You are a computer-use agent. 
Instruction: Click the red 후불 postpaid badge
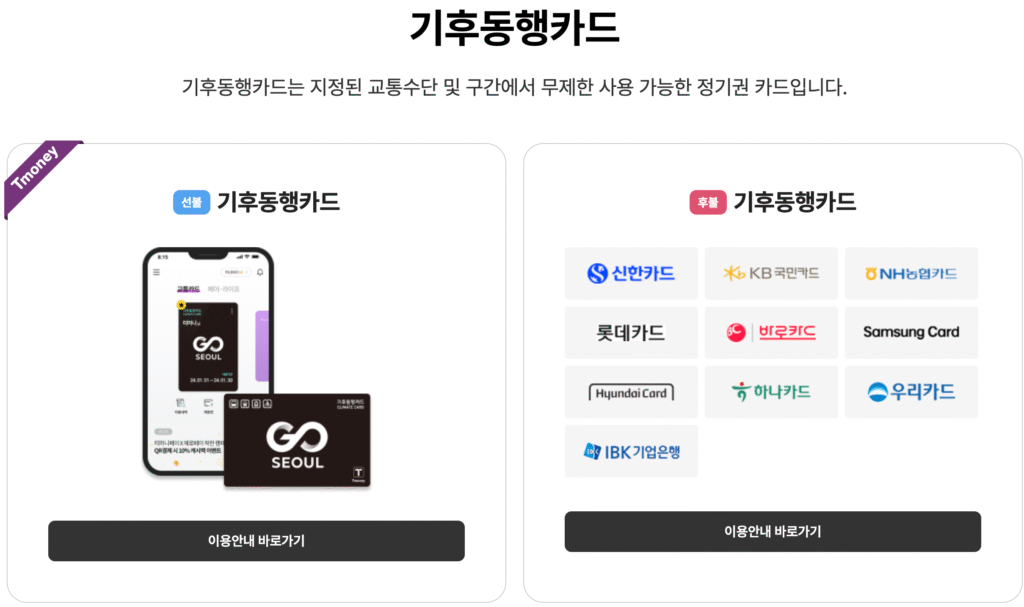(x=708, y=203)
